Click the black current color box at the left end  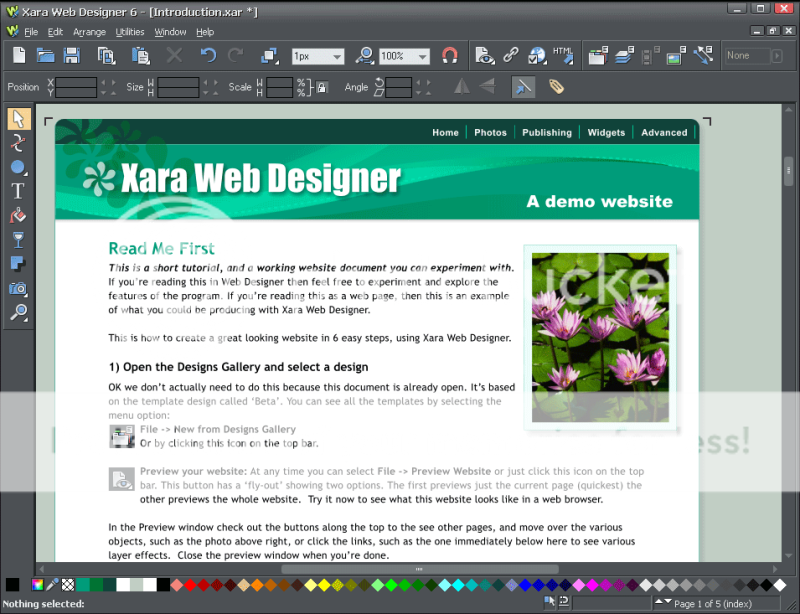coord(12,585)
